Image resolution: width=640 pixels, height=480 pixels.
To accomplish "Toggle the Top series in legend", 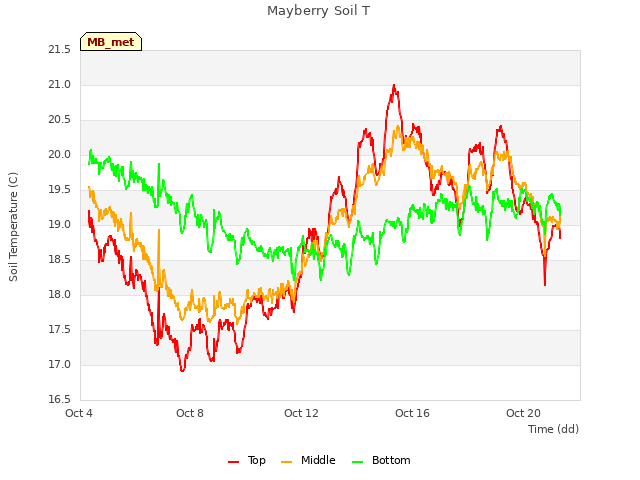I will pos(247,460).
